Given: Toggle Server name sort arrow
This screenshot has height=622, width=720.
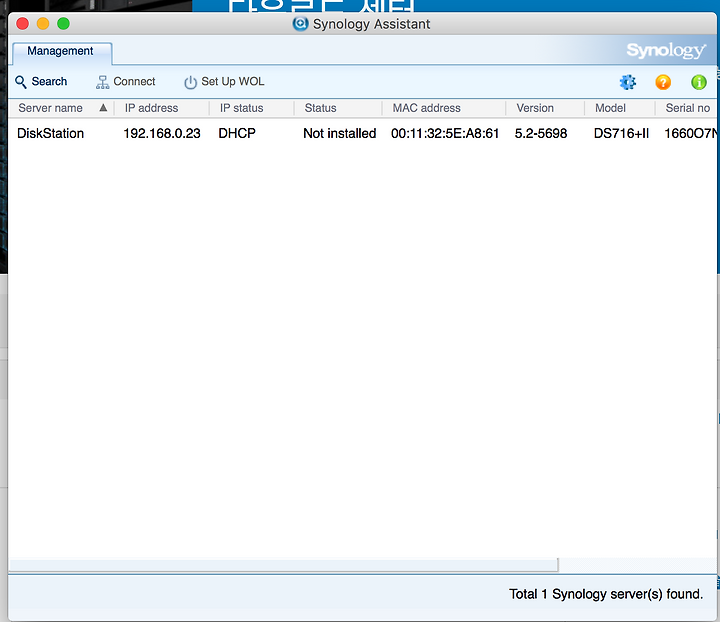Looking at the screenshot, I should 103,107.
